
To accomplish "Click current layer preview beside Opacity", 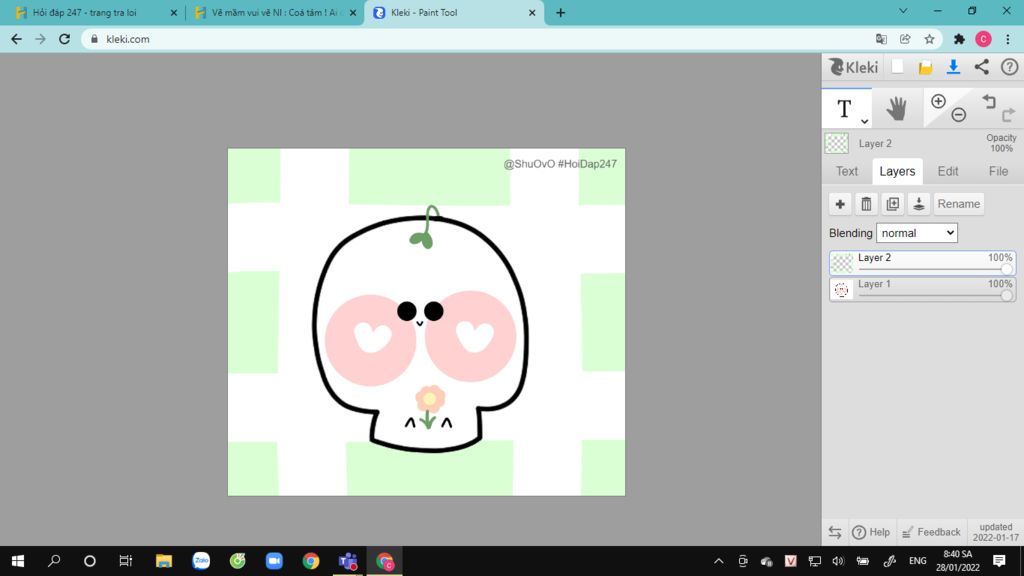I will (x=837, y=143).
